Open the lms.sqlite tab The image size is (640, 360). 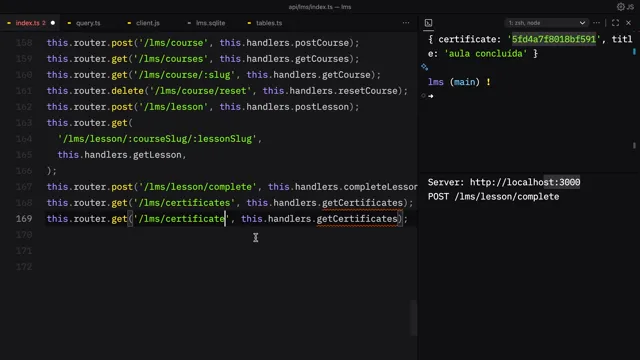click(210, 23)
